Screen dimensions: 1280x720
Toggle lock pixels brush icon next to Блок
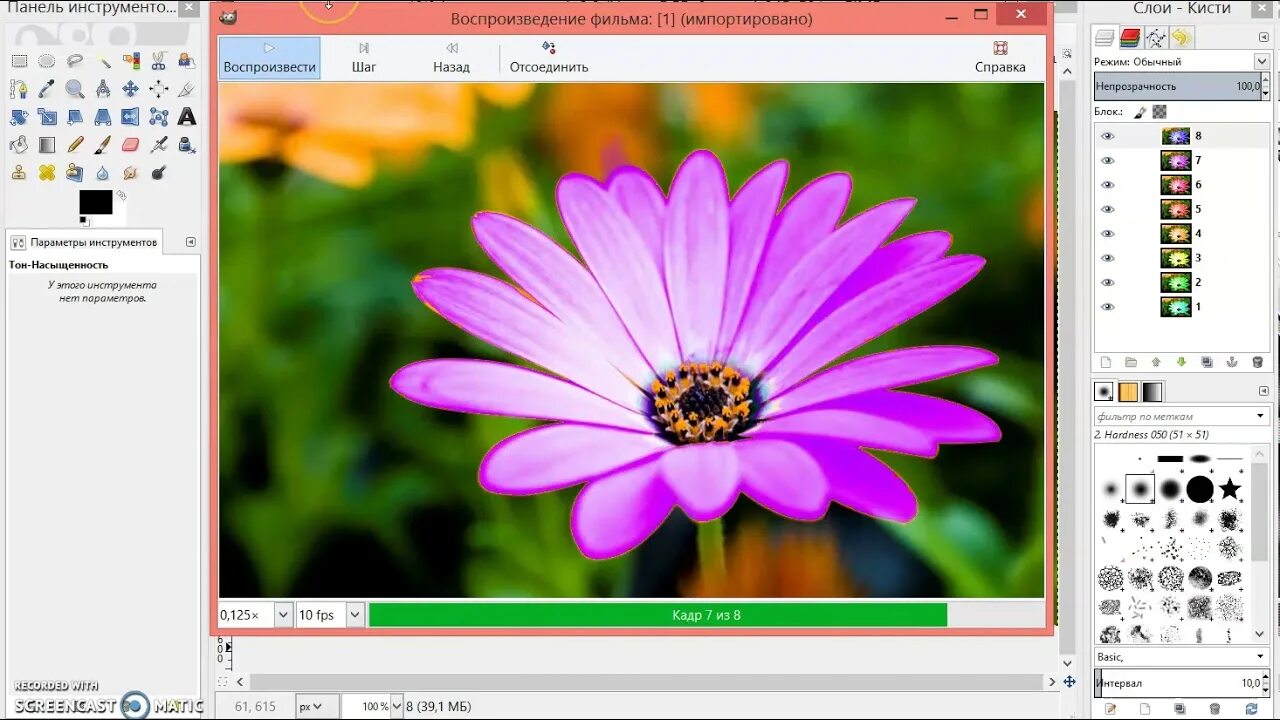(x=1140, y=112)
